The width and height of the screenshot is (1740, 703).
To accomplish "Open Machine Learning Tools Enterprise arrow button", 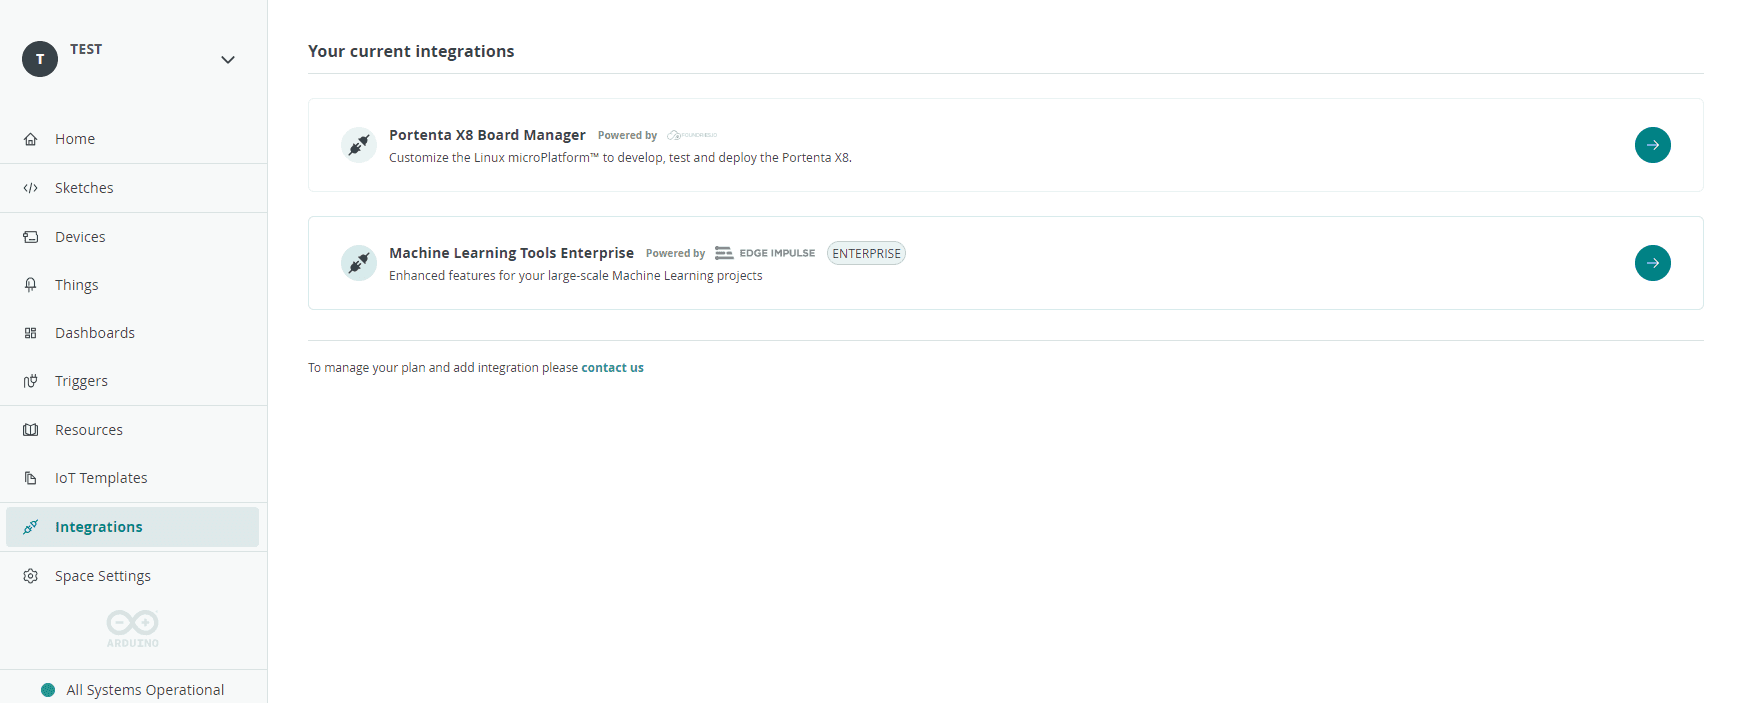I will (1652, 263).
